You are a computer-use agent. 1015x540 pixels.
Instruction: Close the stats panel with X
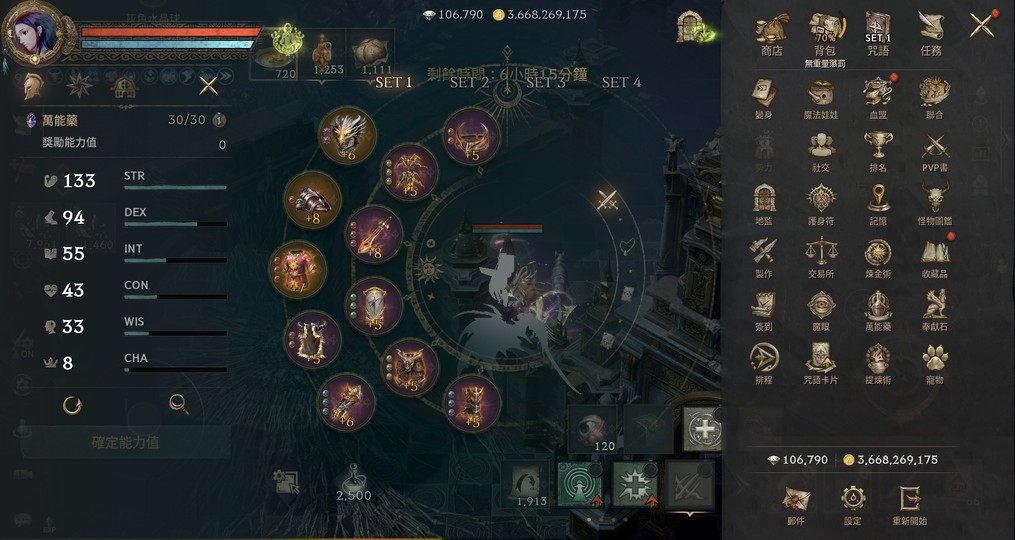(208, 85)
